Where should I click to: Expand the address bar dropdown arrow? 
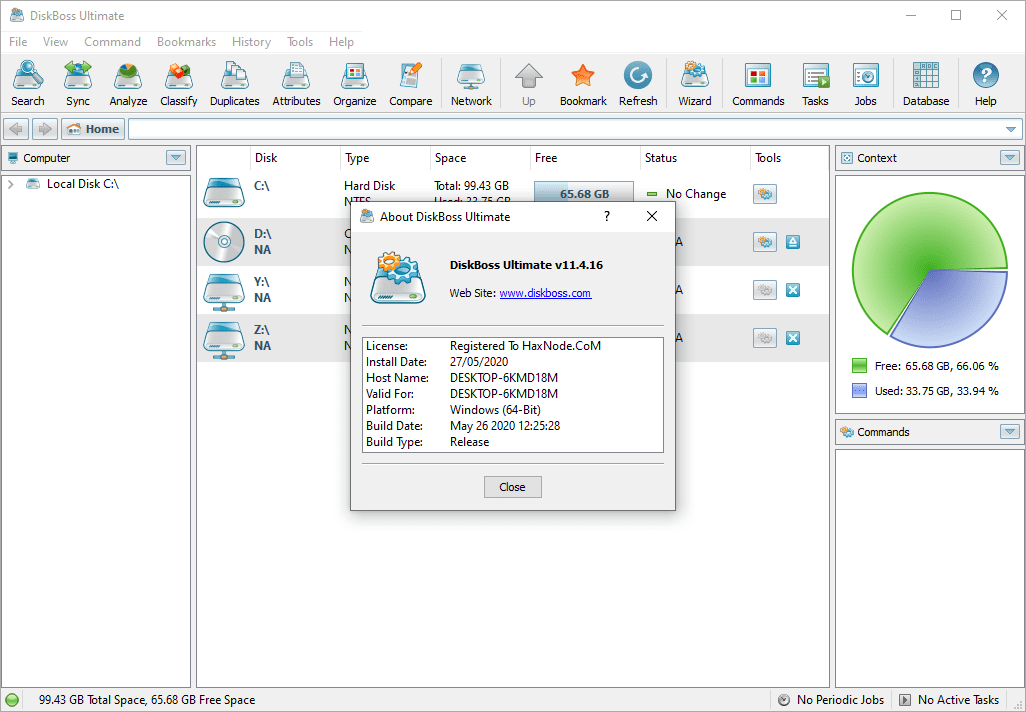[x=1010, y=130]
